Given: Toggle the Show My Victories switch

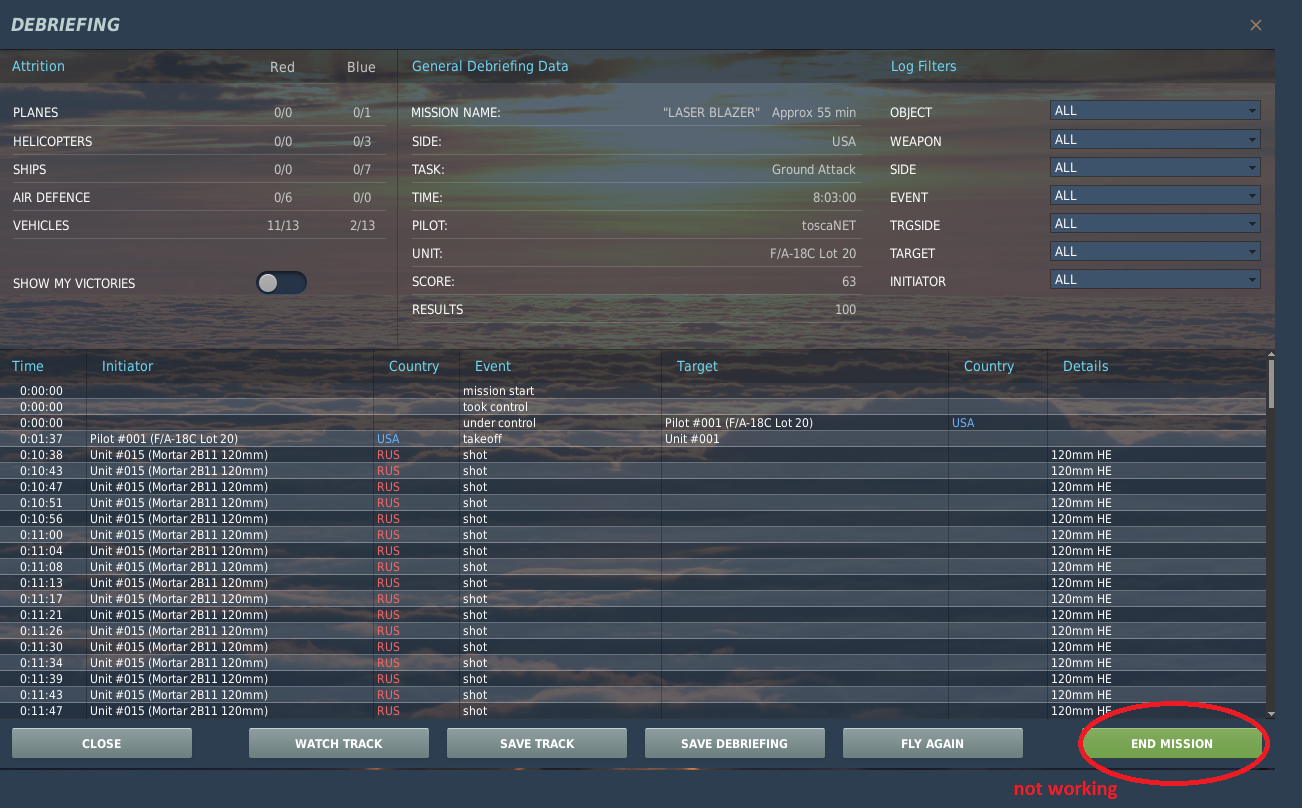Looking at the screenshot, I should click(x=281, y=283).
